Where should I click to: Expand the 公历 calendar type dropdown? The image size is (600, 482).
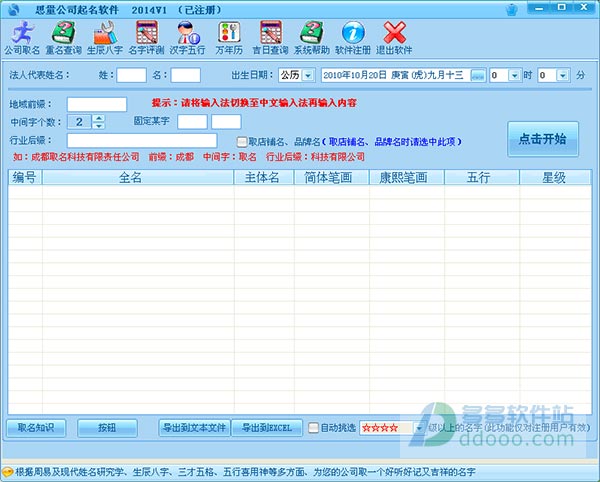coord(308,75)
